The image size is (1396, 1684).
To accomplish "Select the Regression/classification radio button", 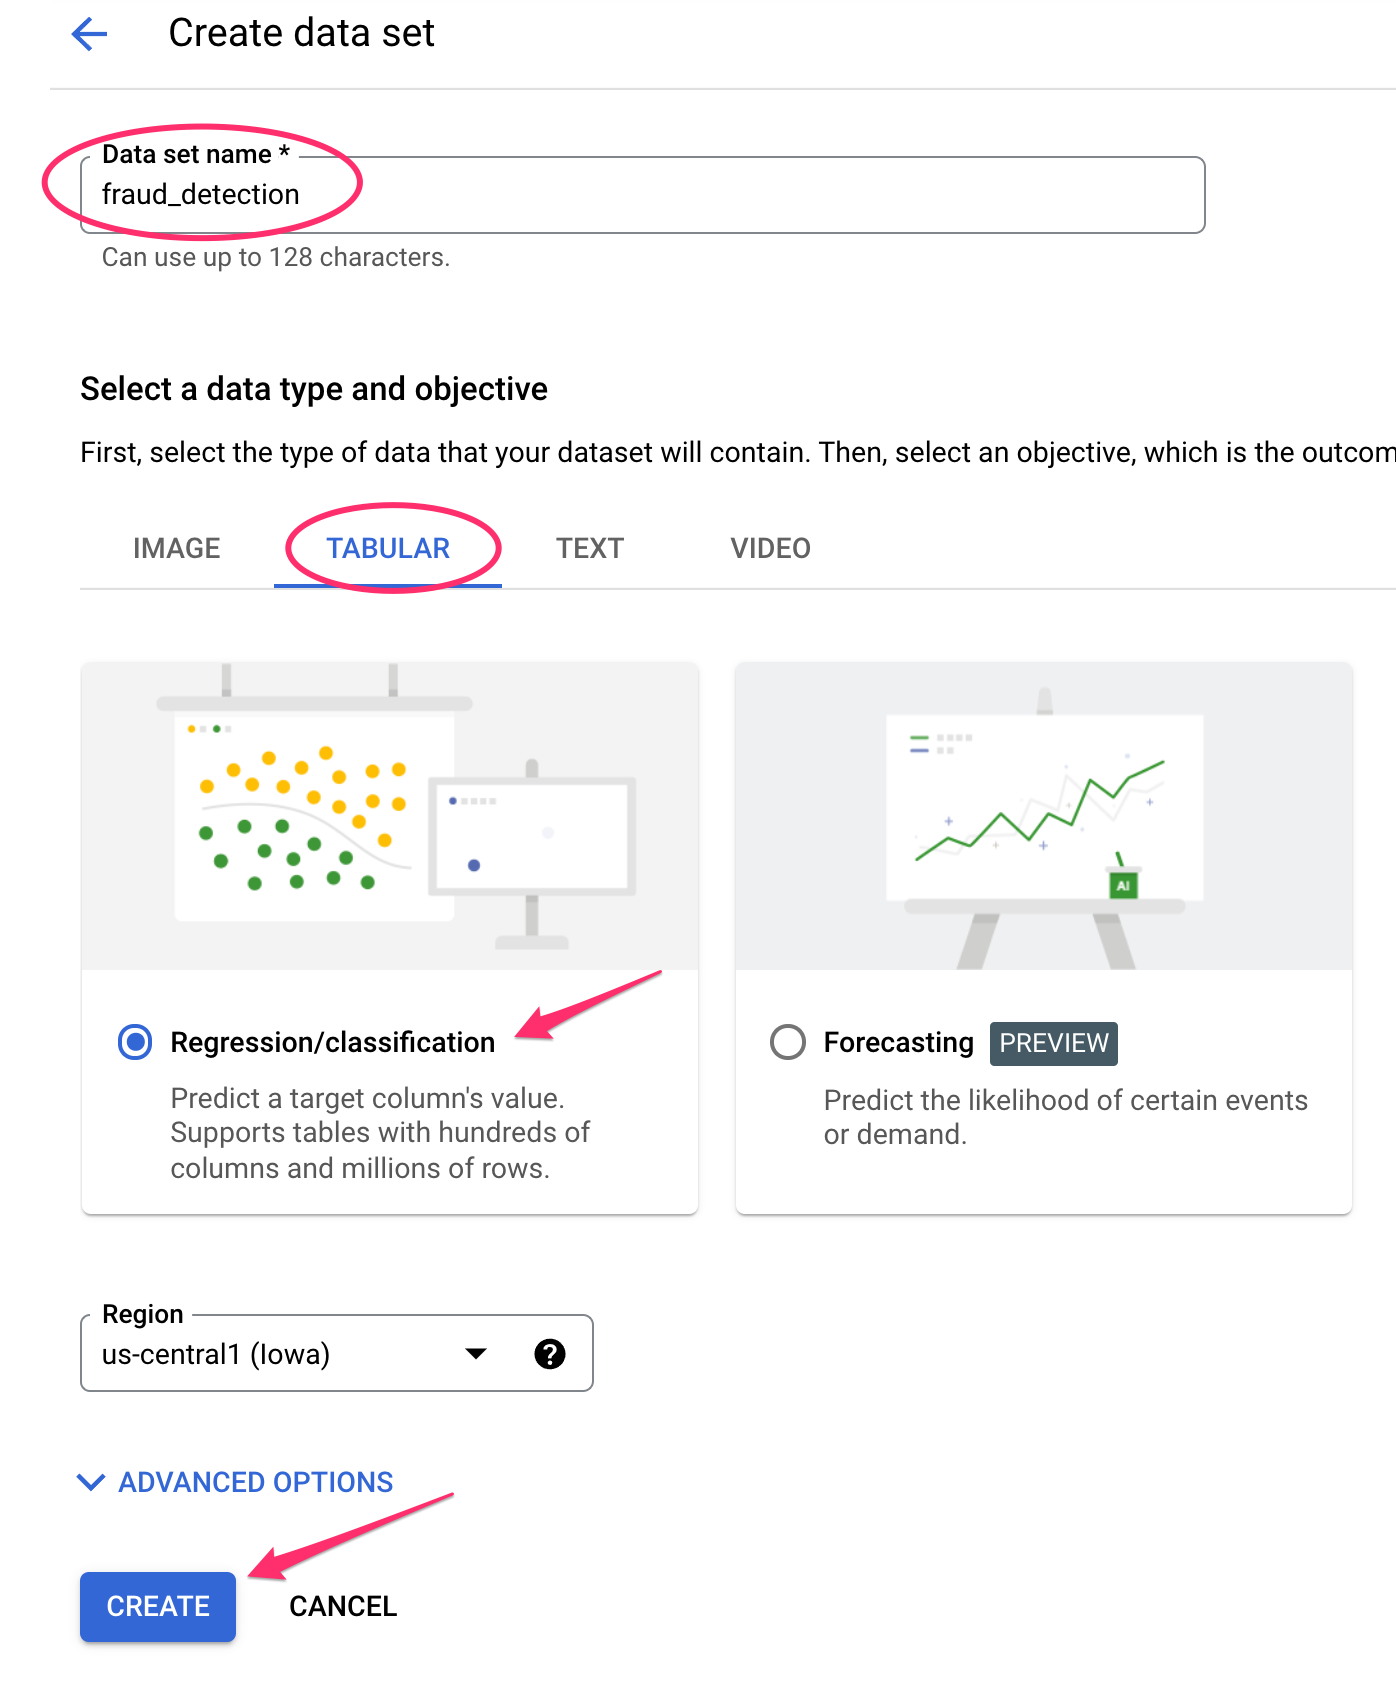I will coord(133,1042).
